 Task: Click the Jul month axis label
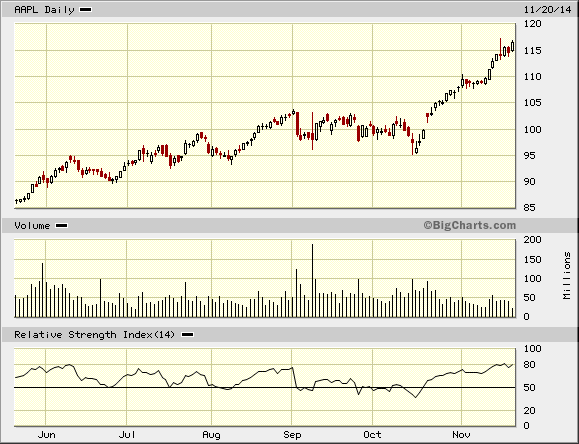coord(127,435)
